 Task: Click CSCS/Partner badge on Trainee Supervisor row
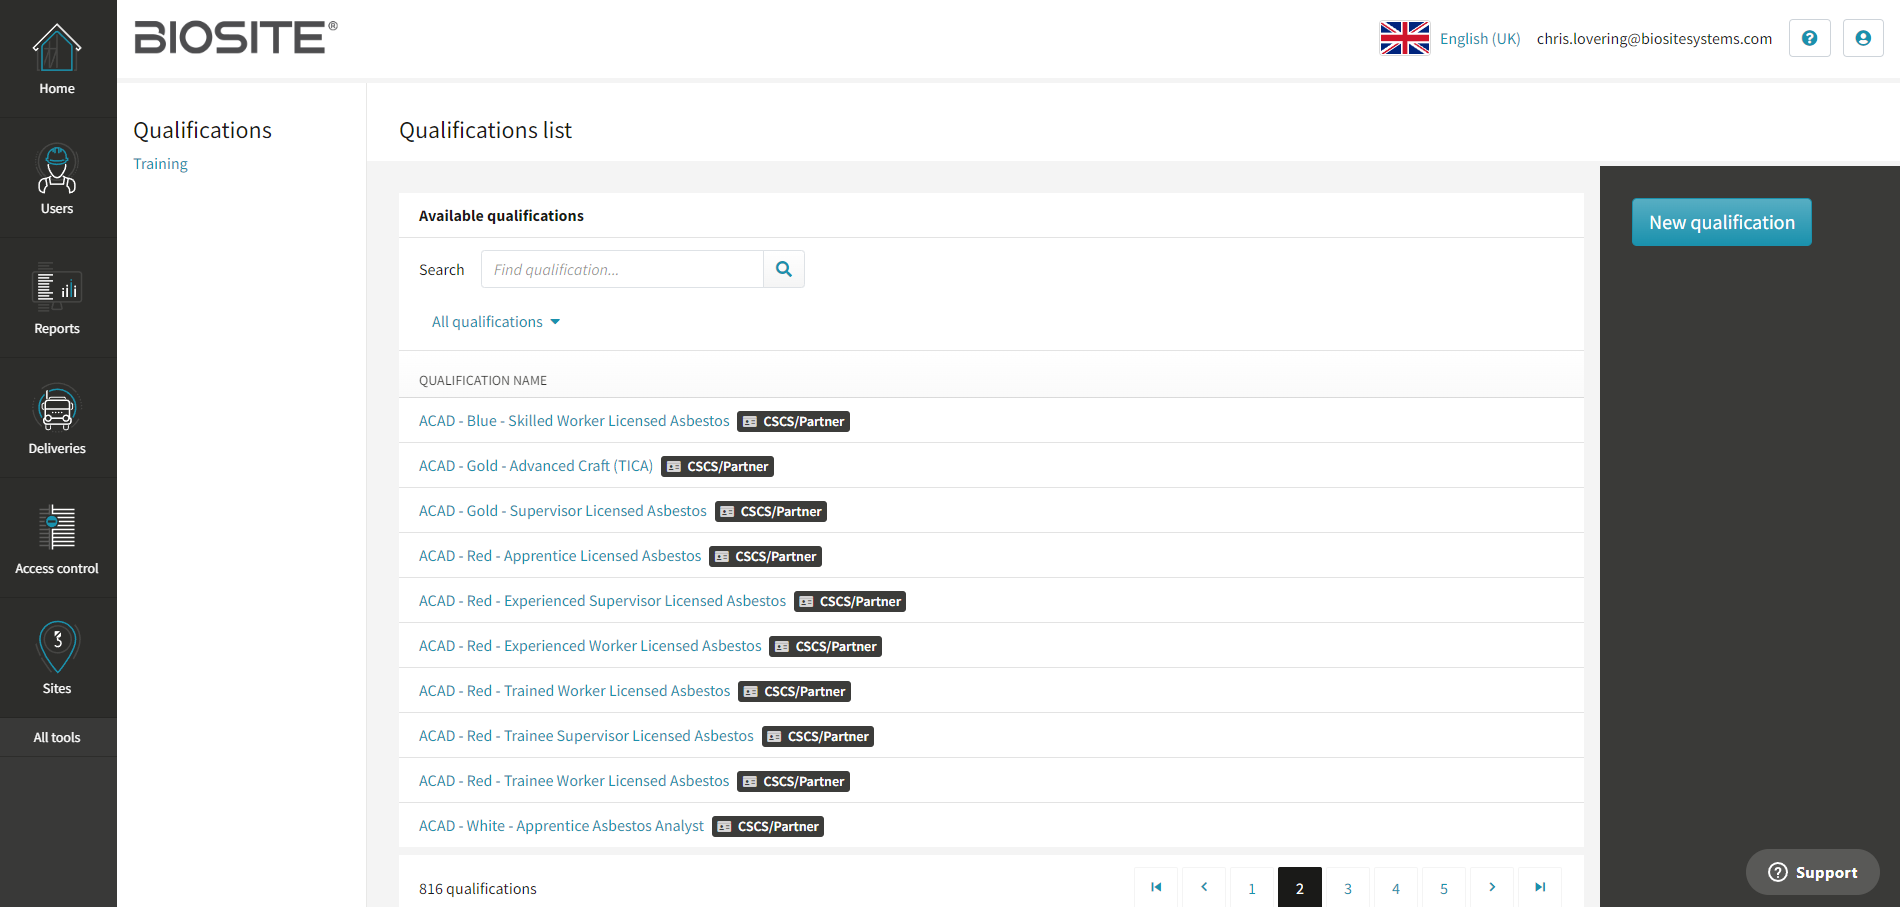tap(818, 737)
